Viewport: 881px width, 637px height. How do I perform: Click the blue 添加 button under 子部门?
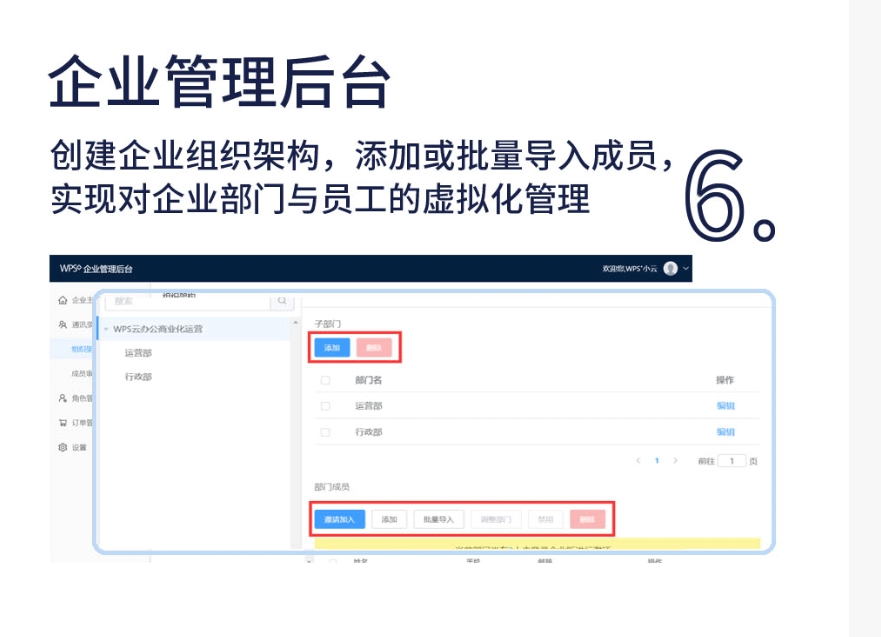332,348
